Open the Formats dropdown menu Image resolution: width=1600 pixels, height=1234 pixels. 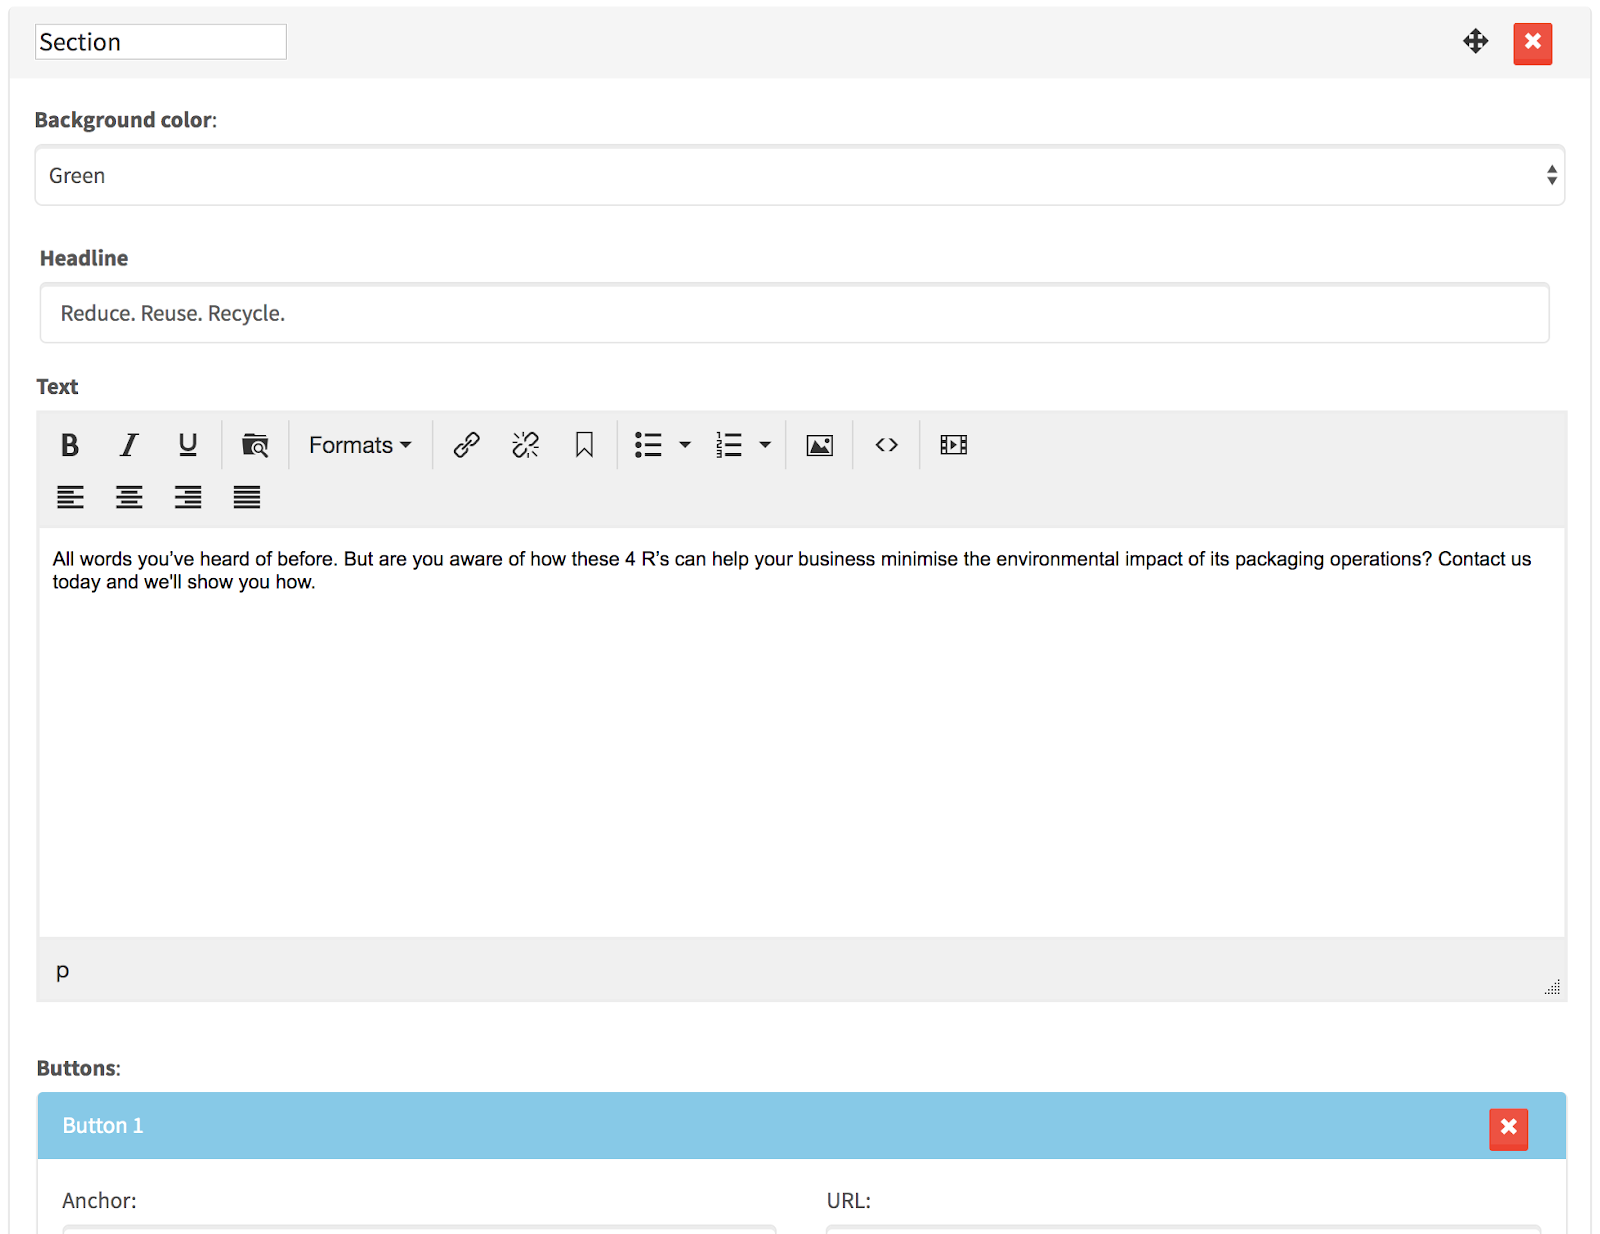359,444
